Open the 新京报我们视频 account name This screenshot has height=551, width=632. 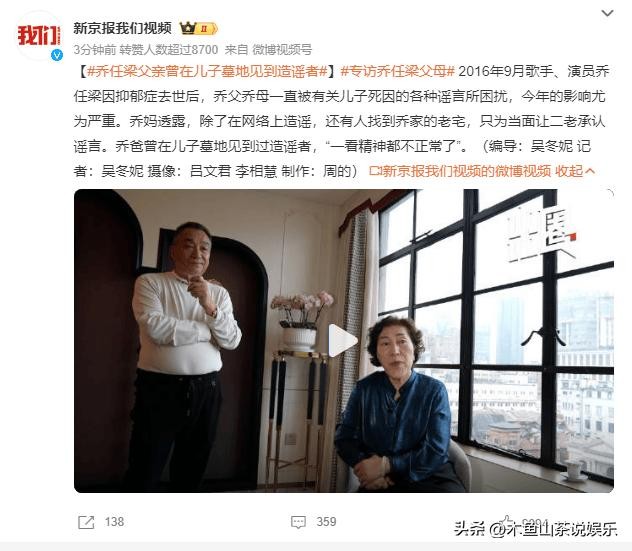(123, 28)
